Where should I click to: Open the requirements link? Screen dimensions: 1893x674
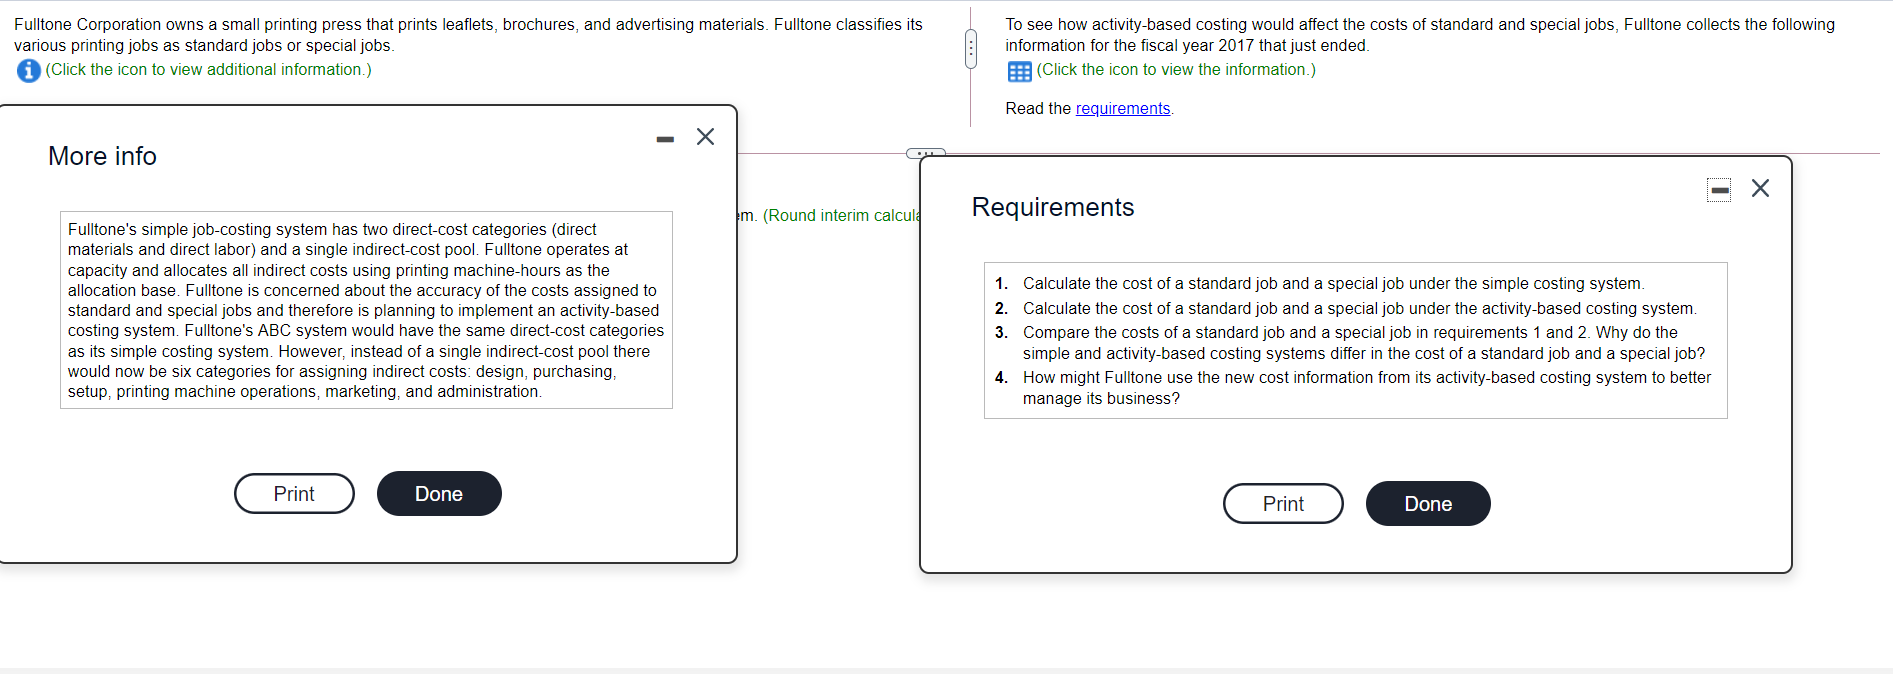click(x=1122, y=108)
